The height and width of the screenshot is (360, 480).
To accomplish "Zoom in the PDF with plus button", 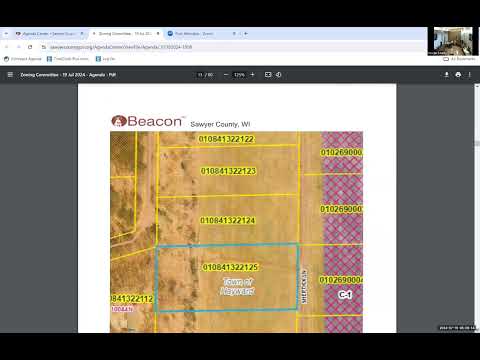I will click(x=252, y=75).
